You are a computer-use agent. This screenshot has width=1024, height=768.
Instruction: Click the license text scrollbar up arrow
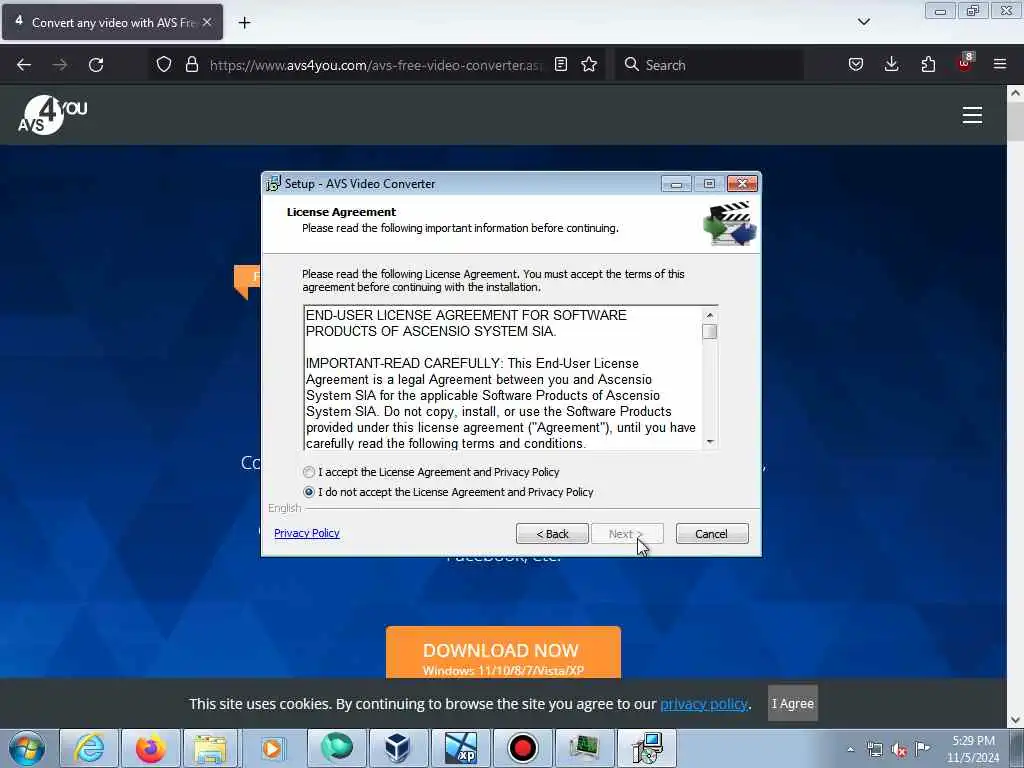(x=710, y=315)
